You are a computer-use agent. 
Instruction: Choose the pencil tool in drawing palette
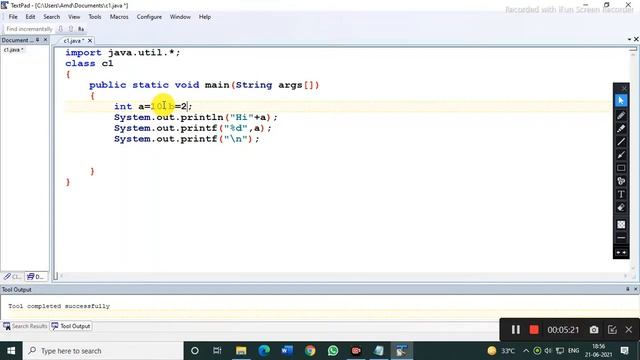pyautogui.click(x=621, y=116)
